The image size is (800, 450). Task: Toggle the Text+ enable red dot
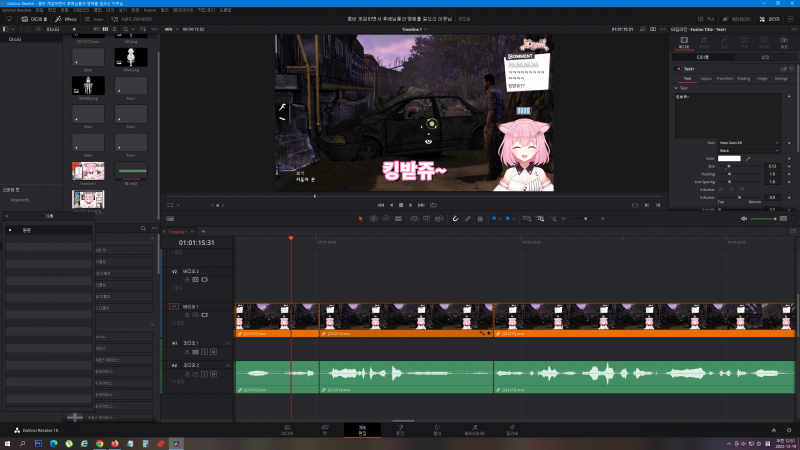(x=679, y=69)
